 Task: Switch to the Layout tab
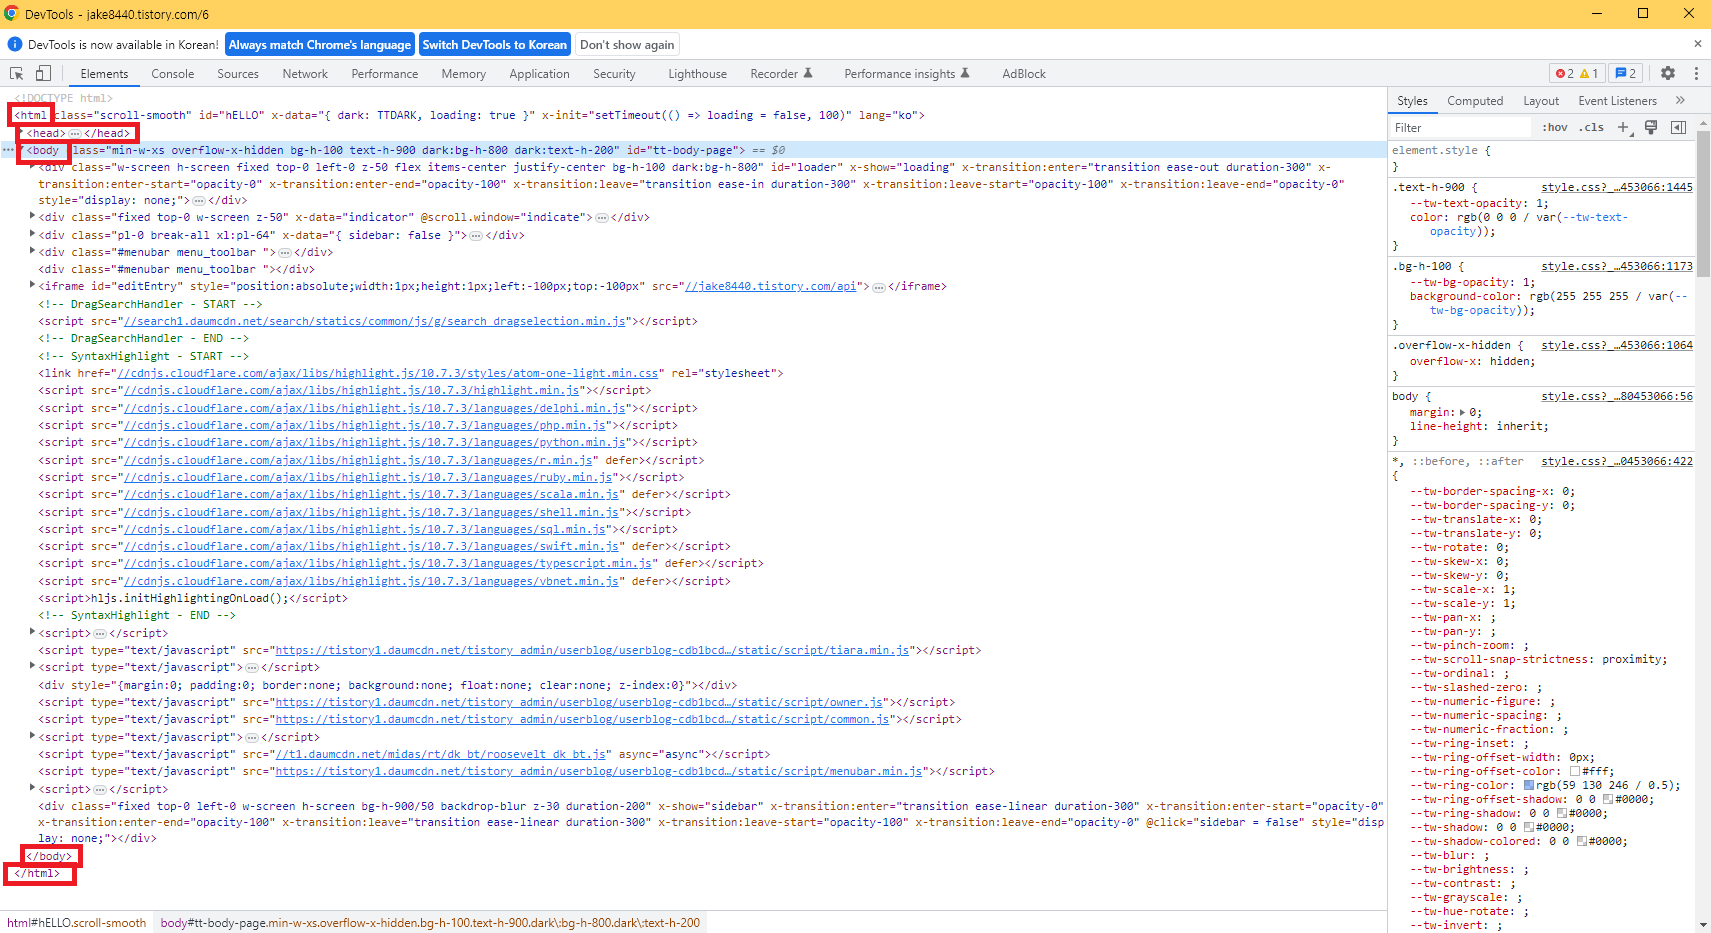(1541, 101)
